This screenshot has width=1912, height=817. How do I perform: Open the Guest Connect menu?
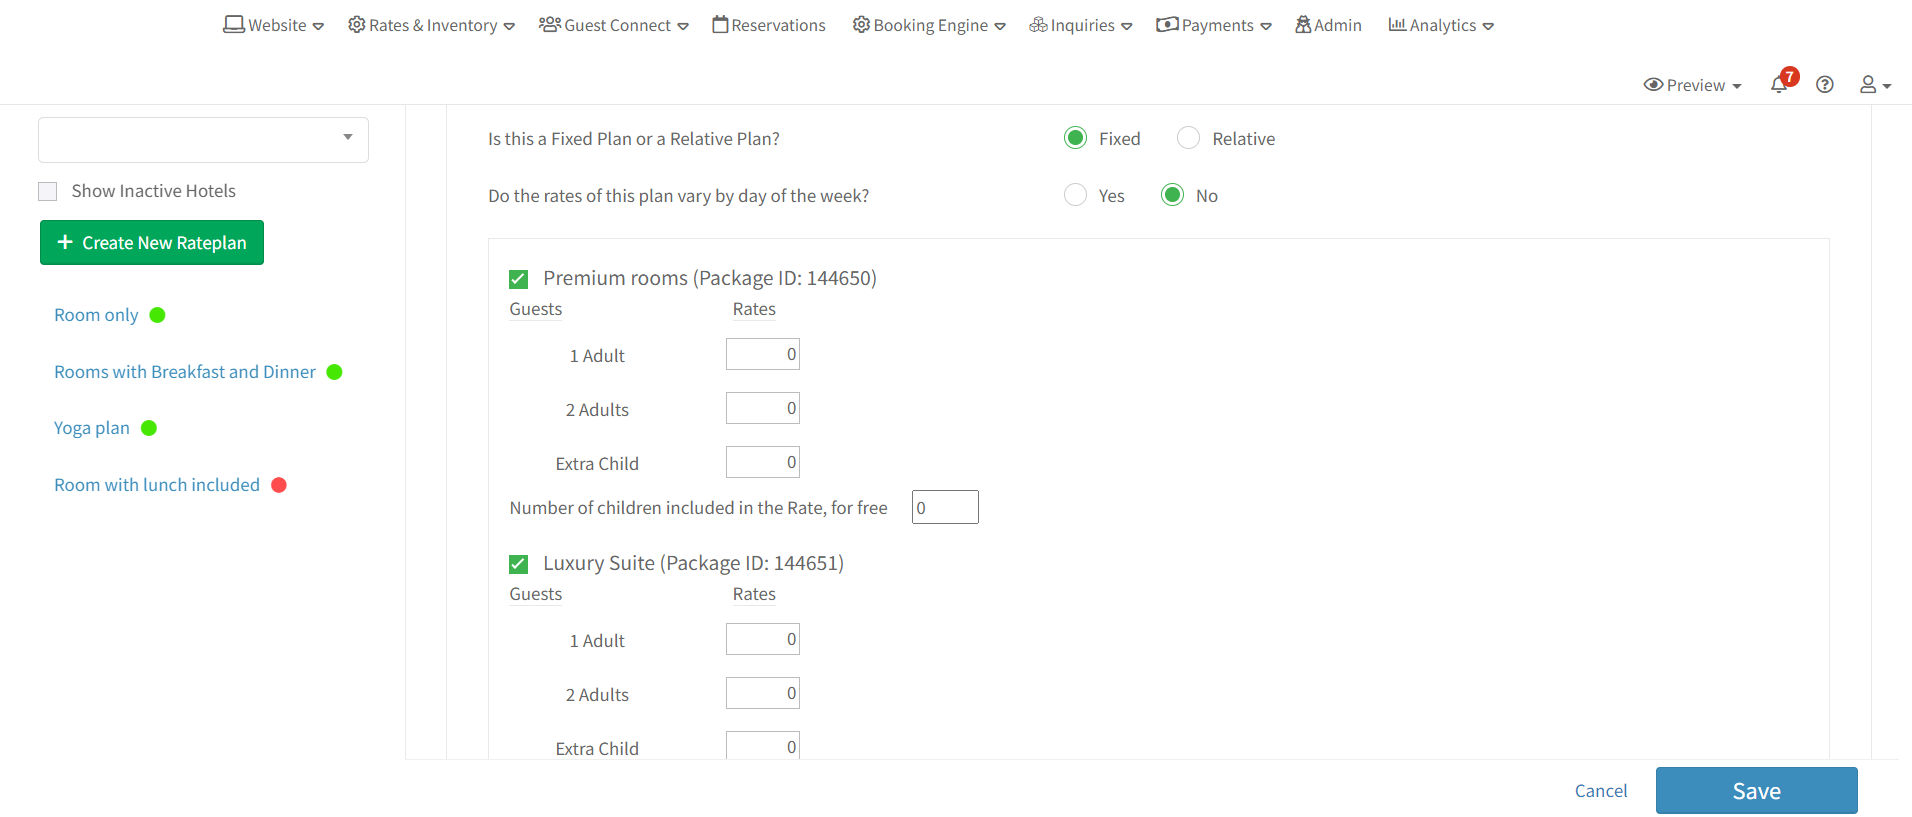point(614,25)
